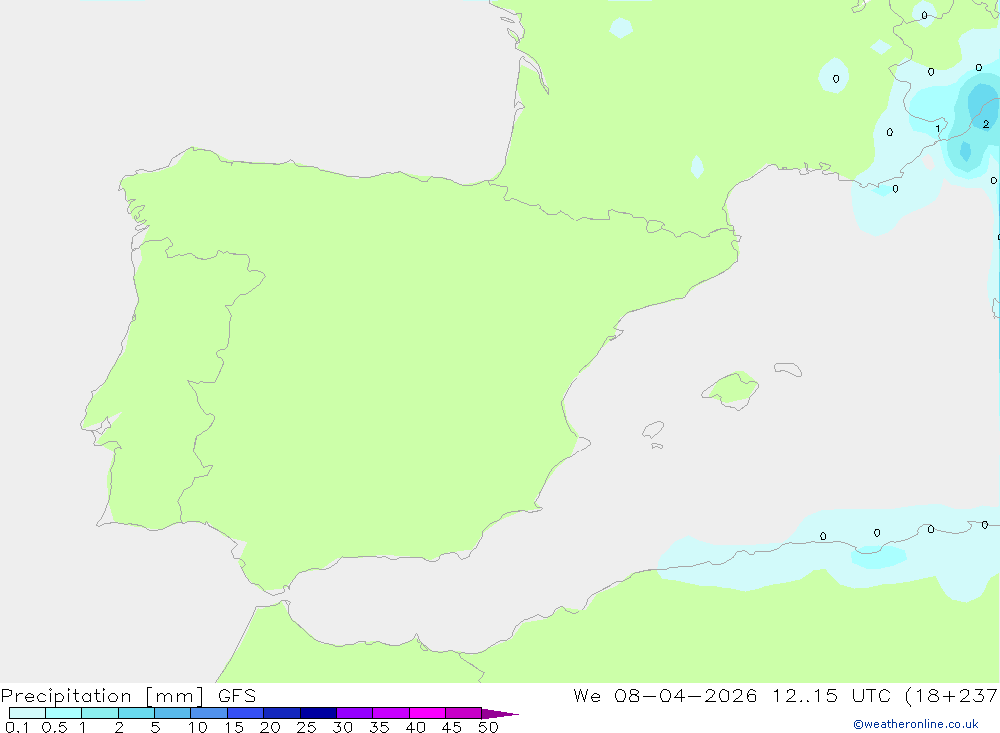
Task: Click the 5–10 mm light blue legend swatch
Action: (173, 713)
